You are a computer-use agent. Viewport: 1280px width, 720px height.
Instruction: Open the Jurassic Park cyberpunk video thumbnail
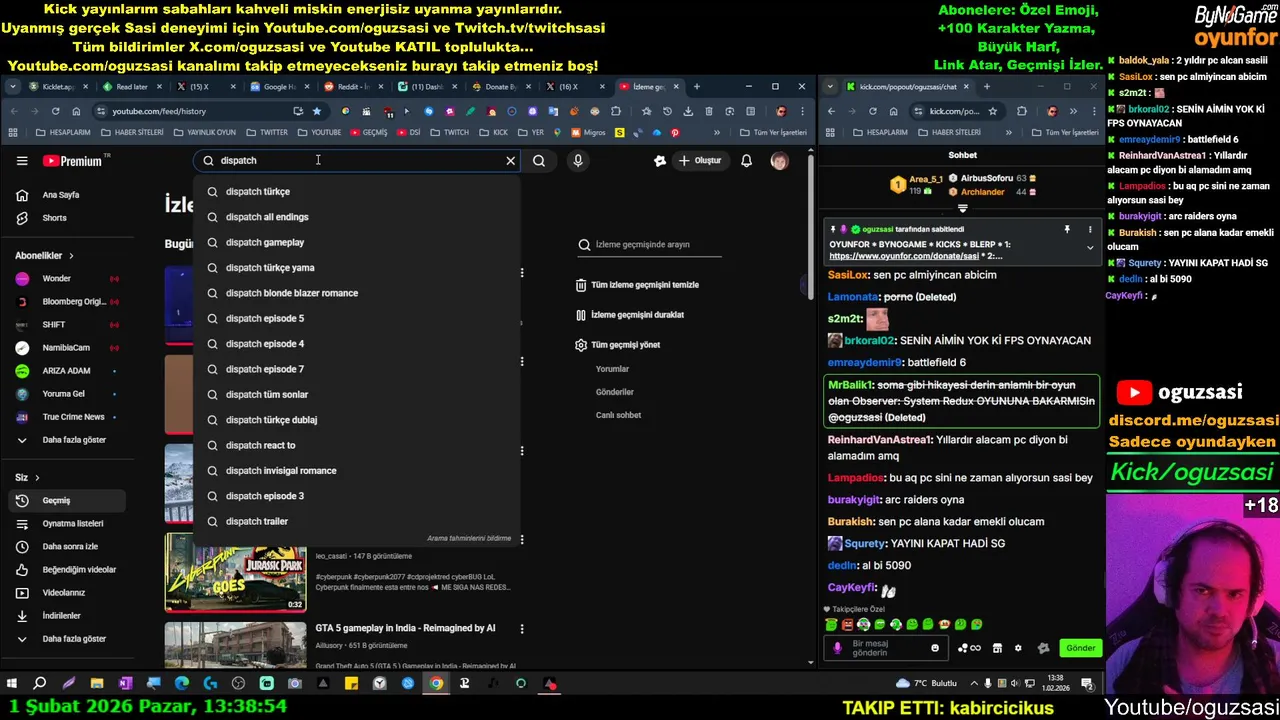click(235, 572)
